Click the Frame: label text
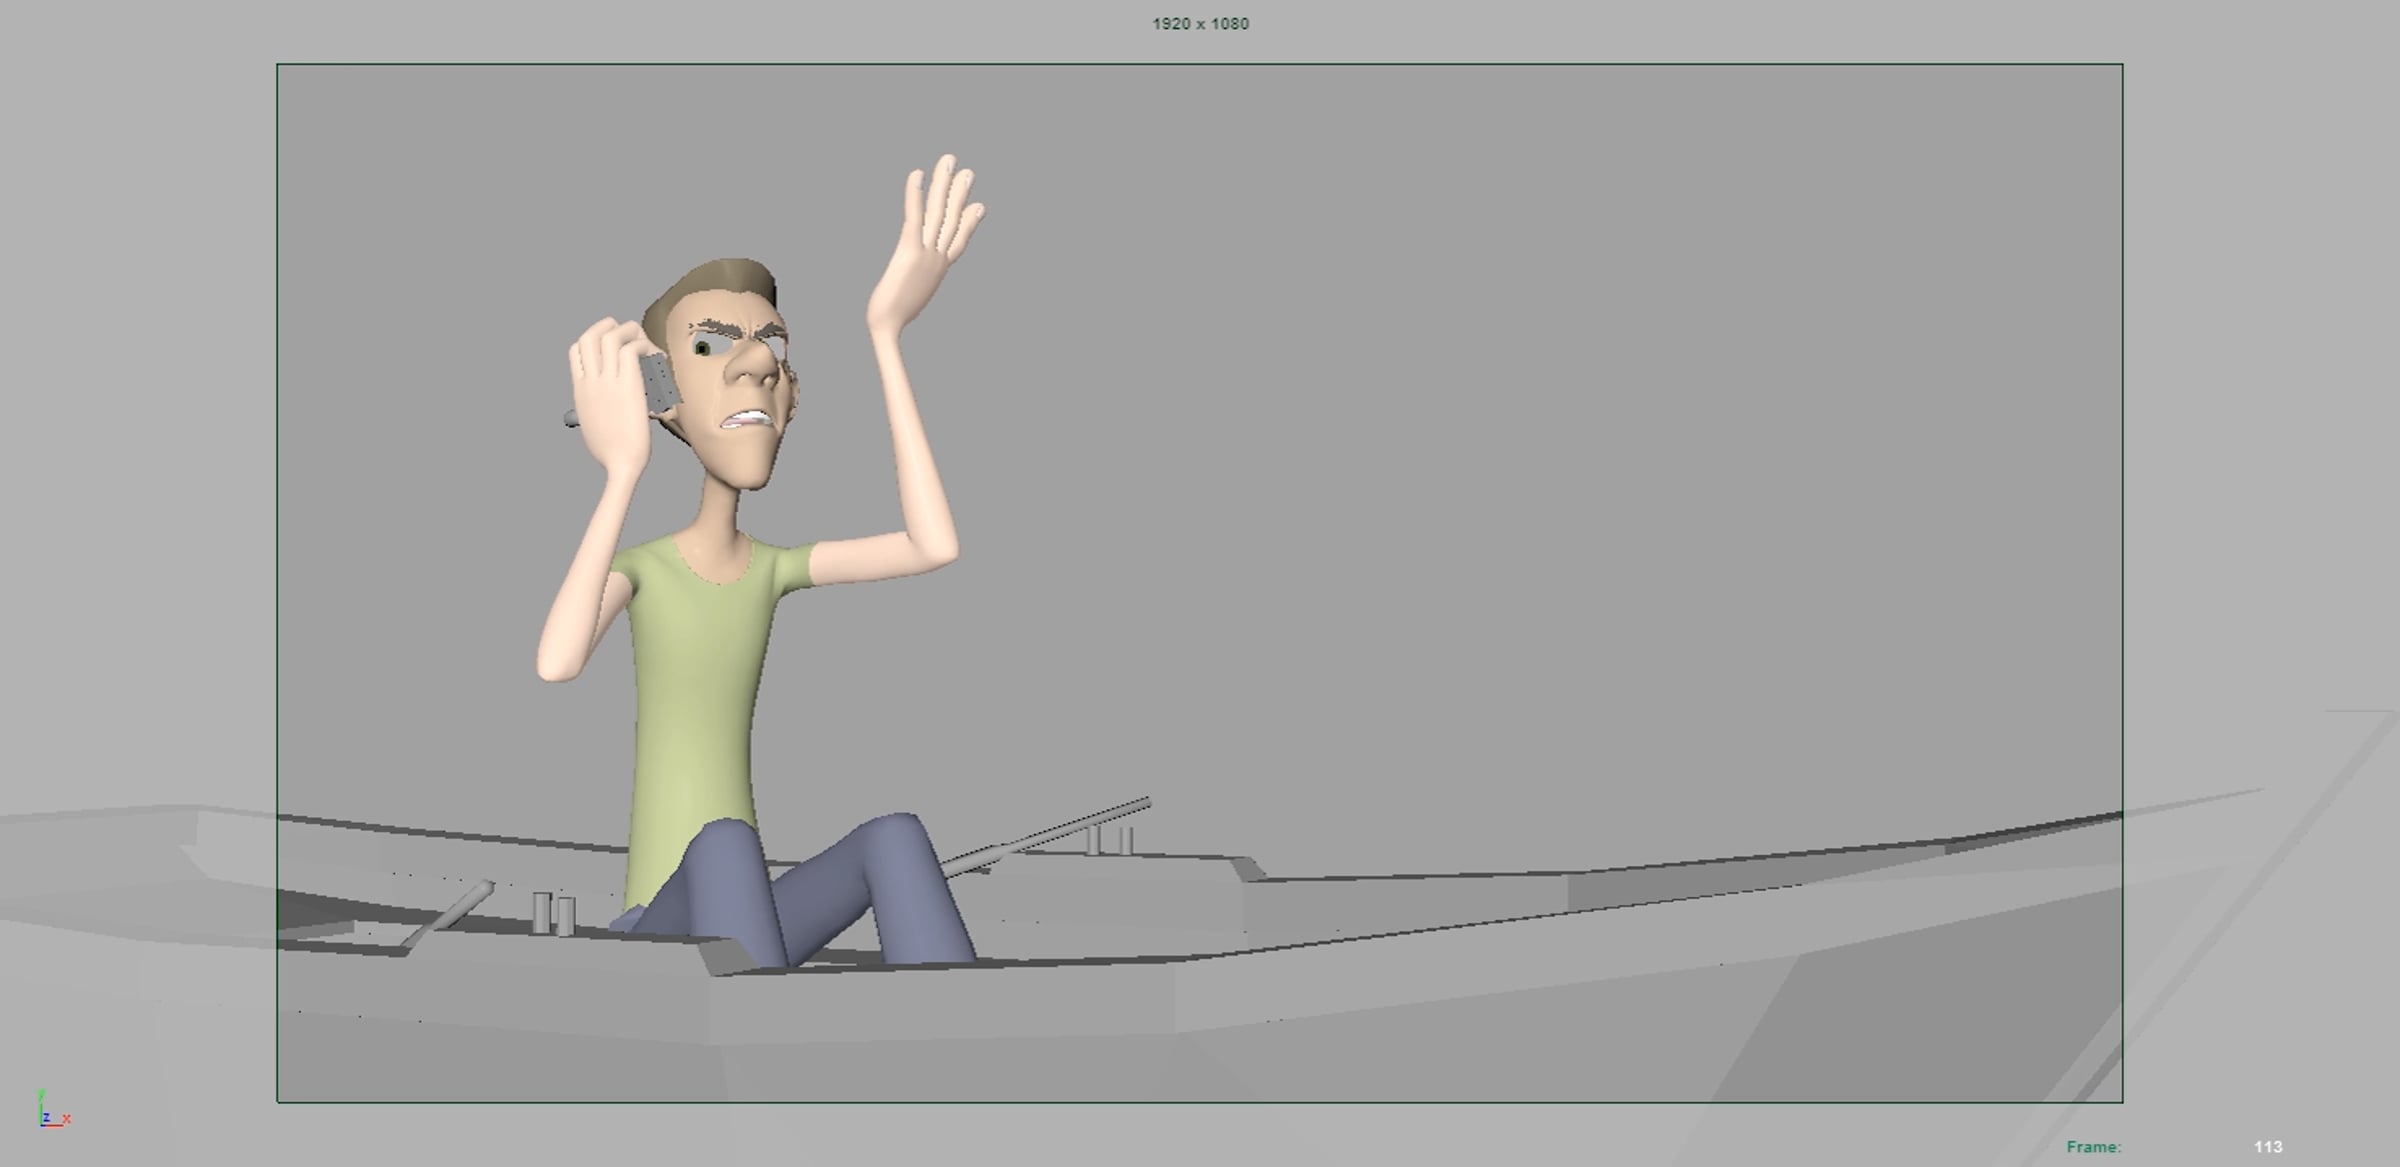The width and height of the screenshot is (2400, 1167). (x=2093, y=1147)
